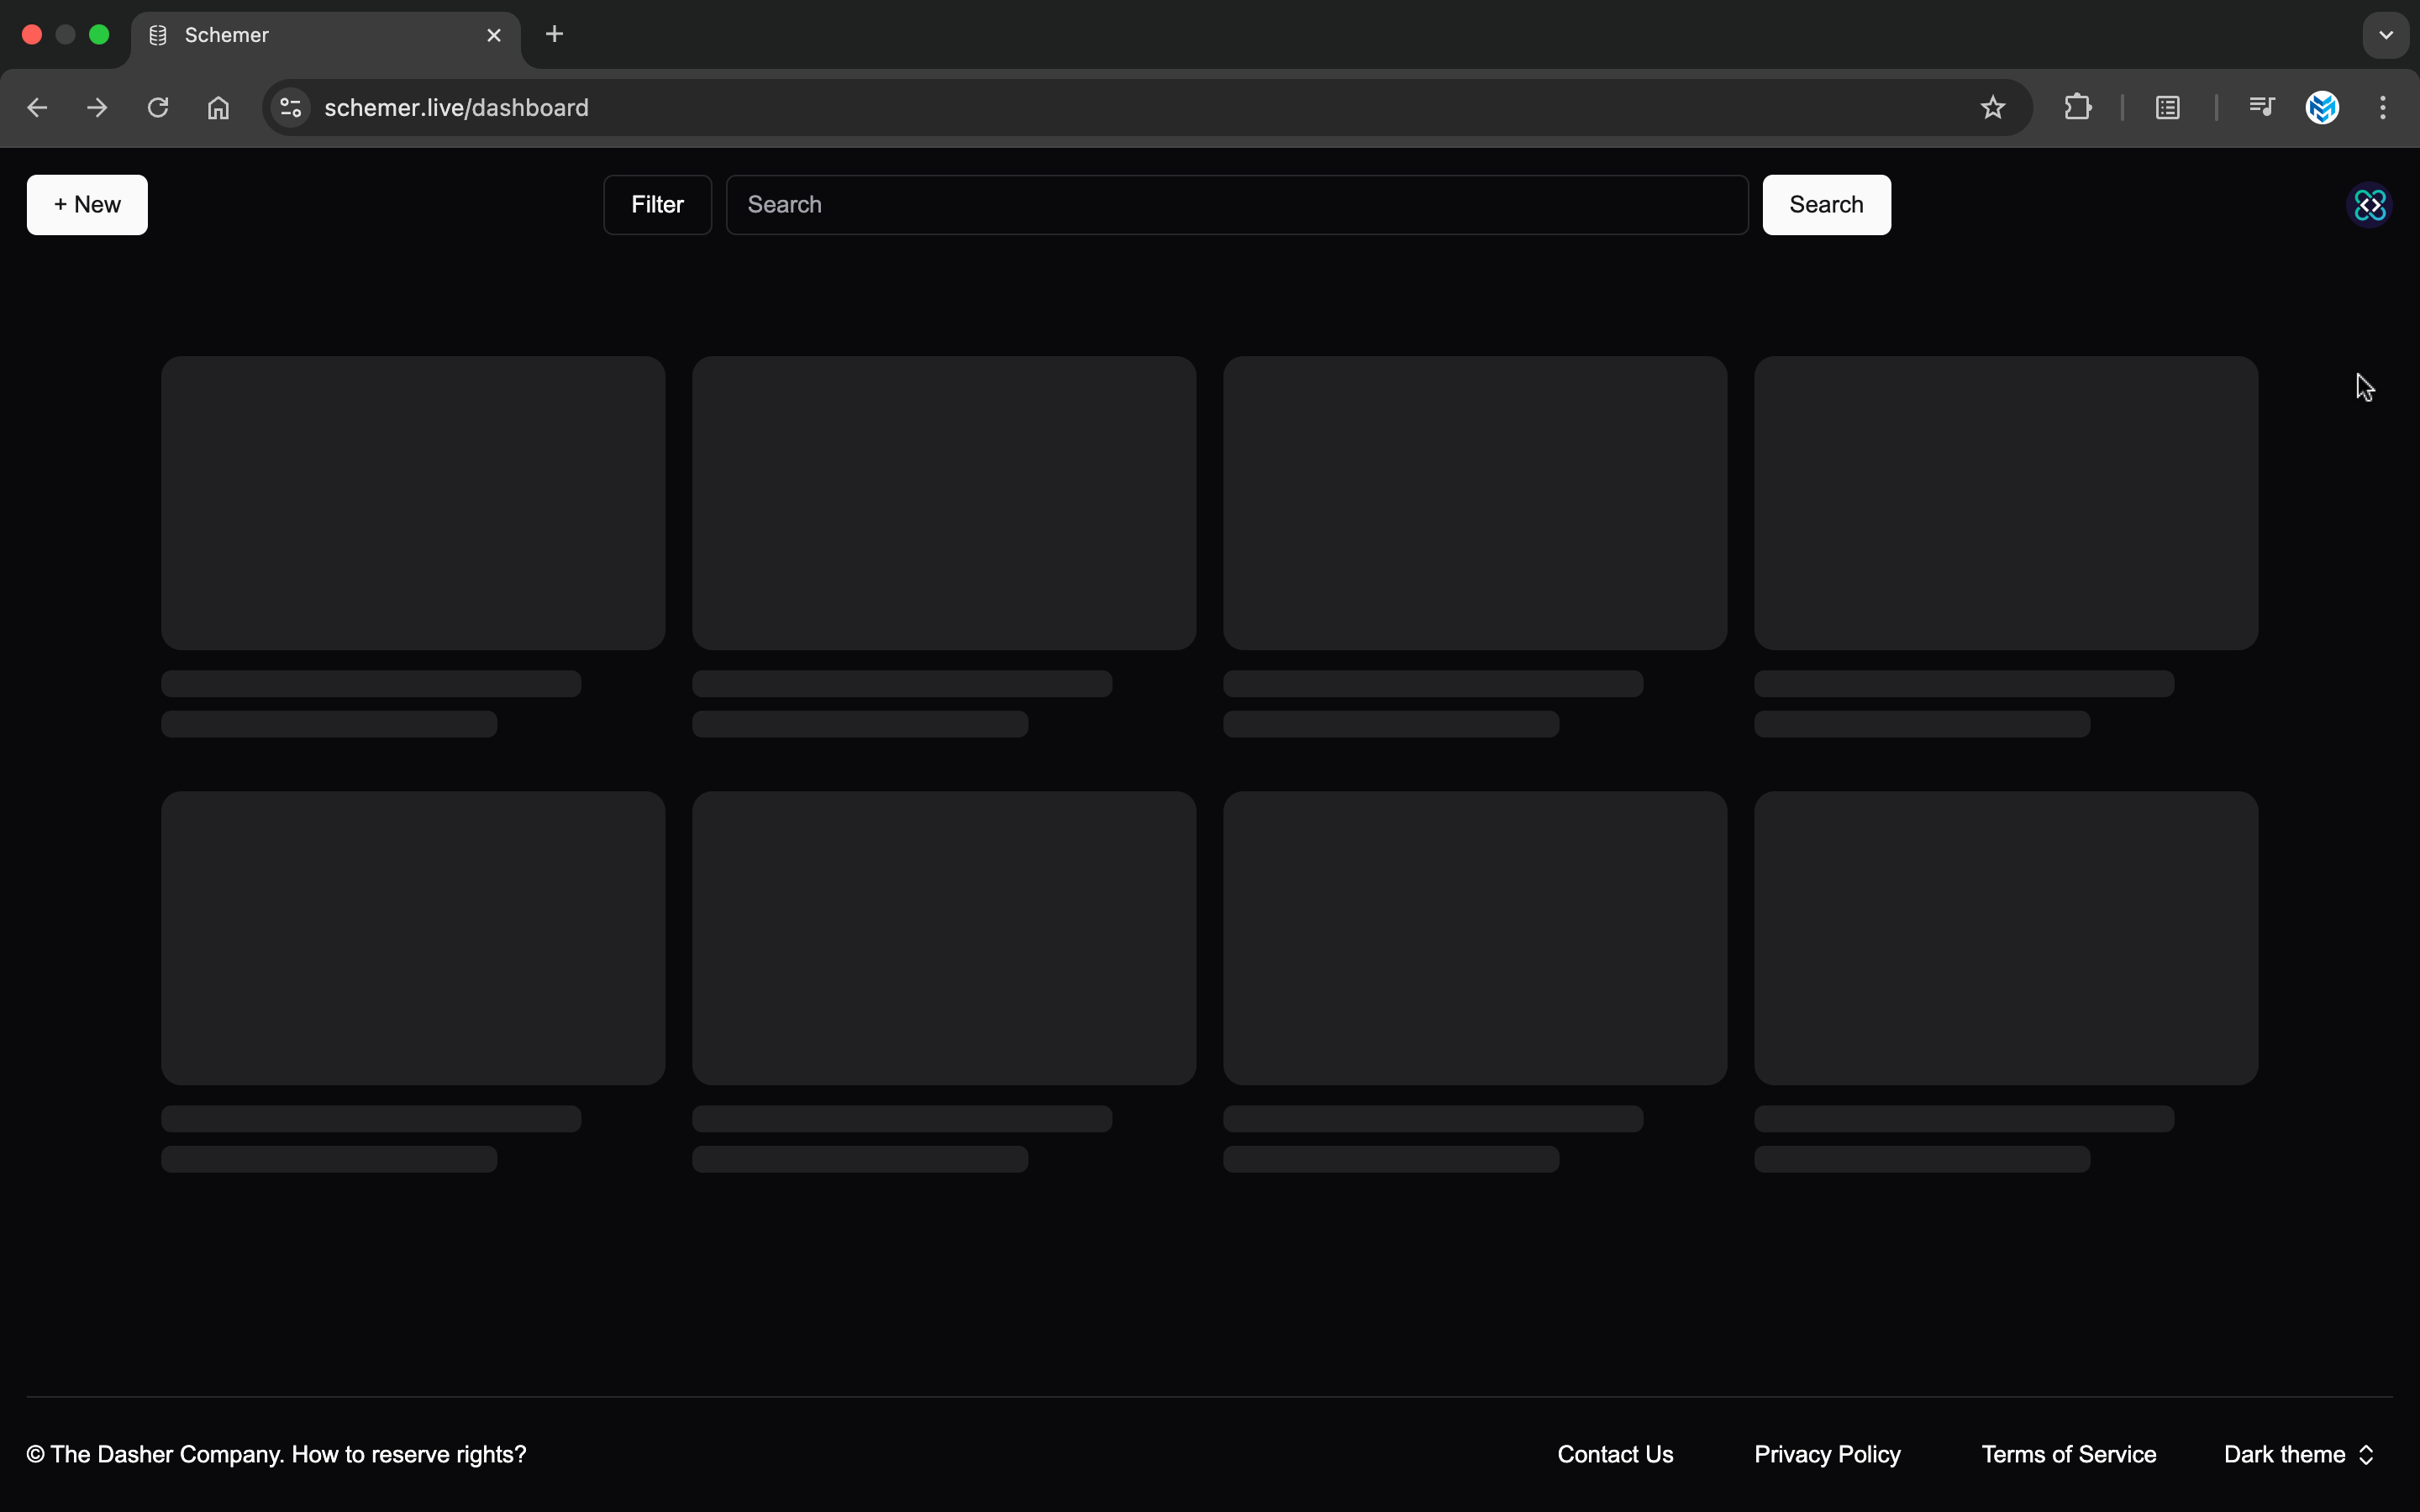Open the Privacy Policy link
Image resolution: width=2420 pixels, height=1512 pixels.
(1827, 1454)
